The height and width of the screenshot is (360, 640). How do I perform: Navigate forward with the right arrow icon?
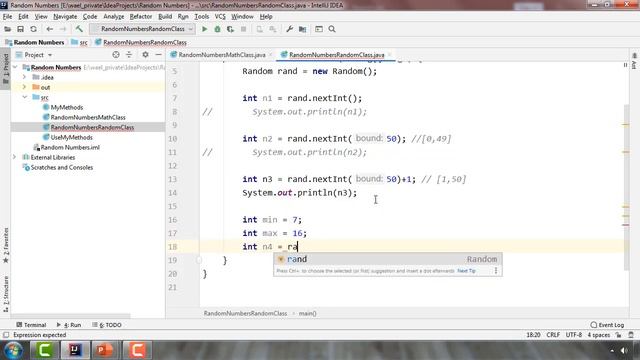(x=62, y=29)
